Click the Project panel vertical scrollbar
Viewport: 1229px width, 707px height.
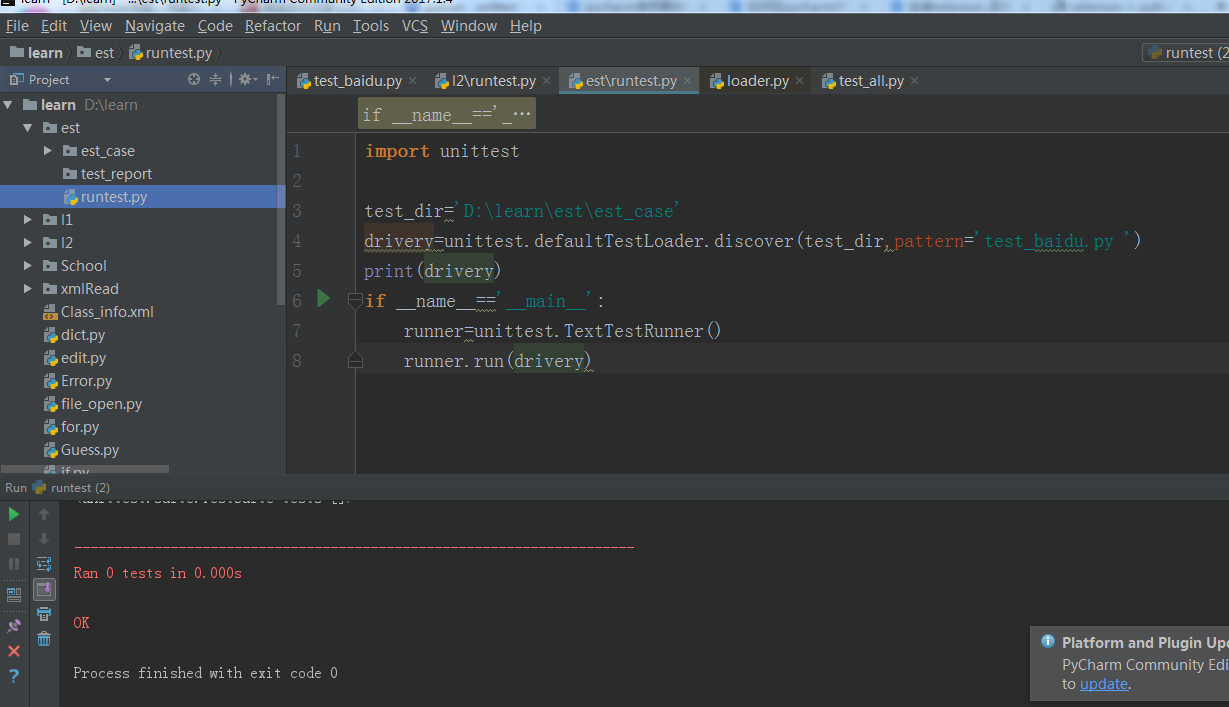coord(281,200)
